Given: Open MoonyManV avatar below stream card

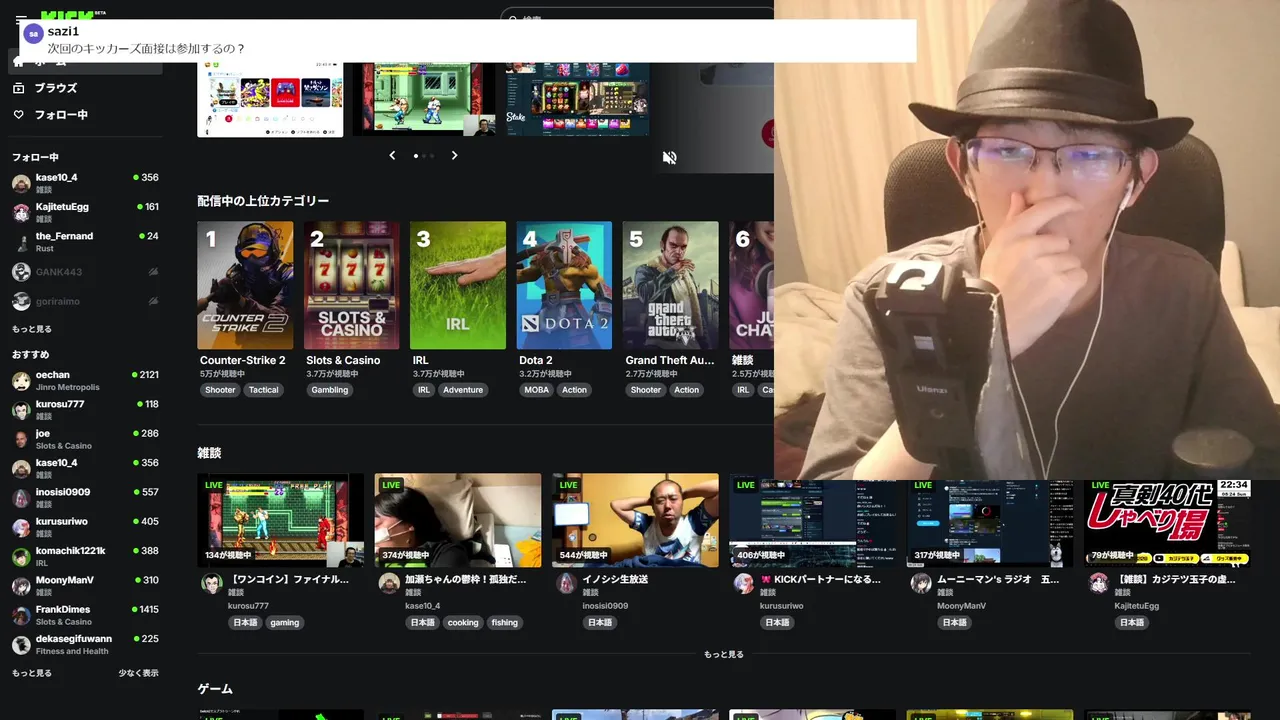Looking at the screenshot, I should point(921,584).
